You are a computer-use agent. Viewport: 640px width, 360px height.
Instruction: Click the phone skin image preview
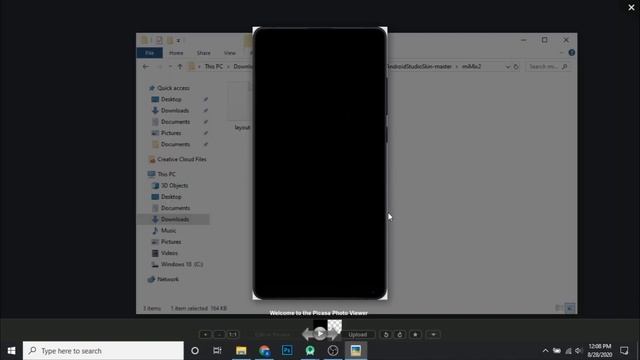click(320, 163)
